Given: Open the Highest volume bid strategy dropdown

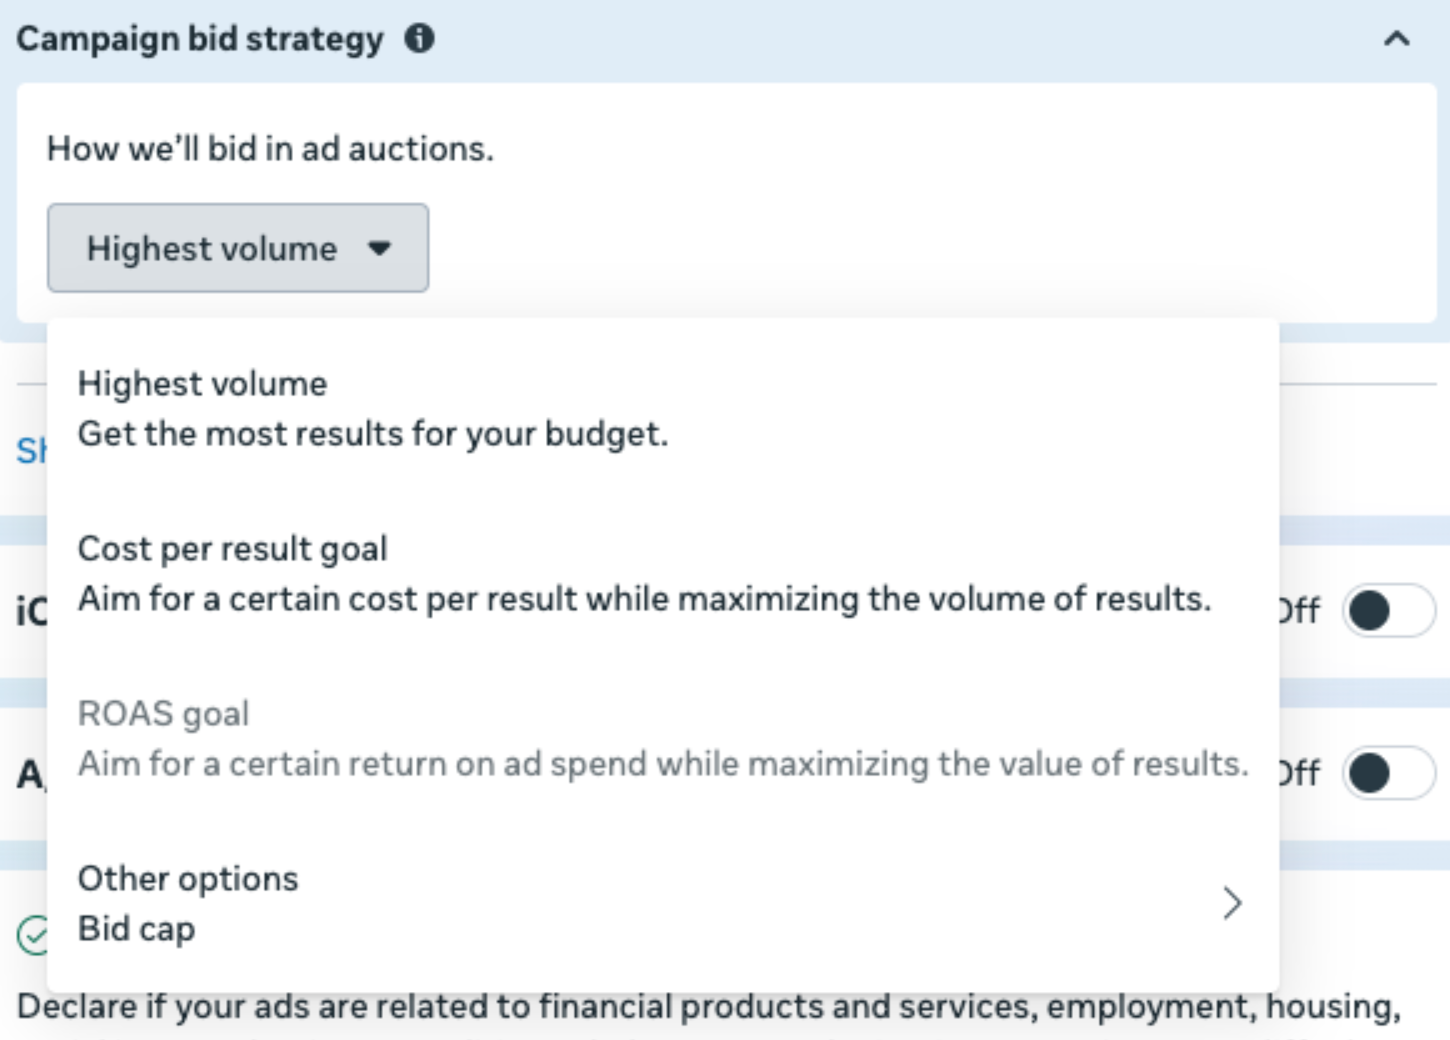Looking at the screenshot, I should (237, 248).
